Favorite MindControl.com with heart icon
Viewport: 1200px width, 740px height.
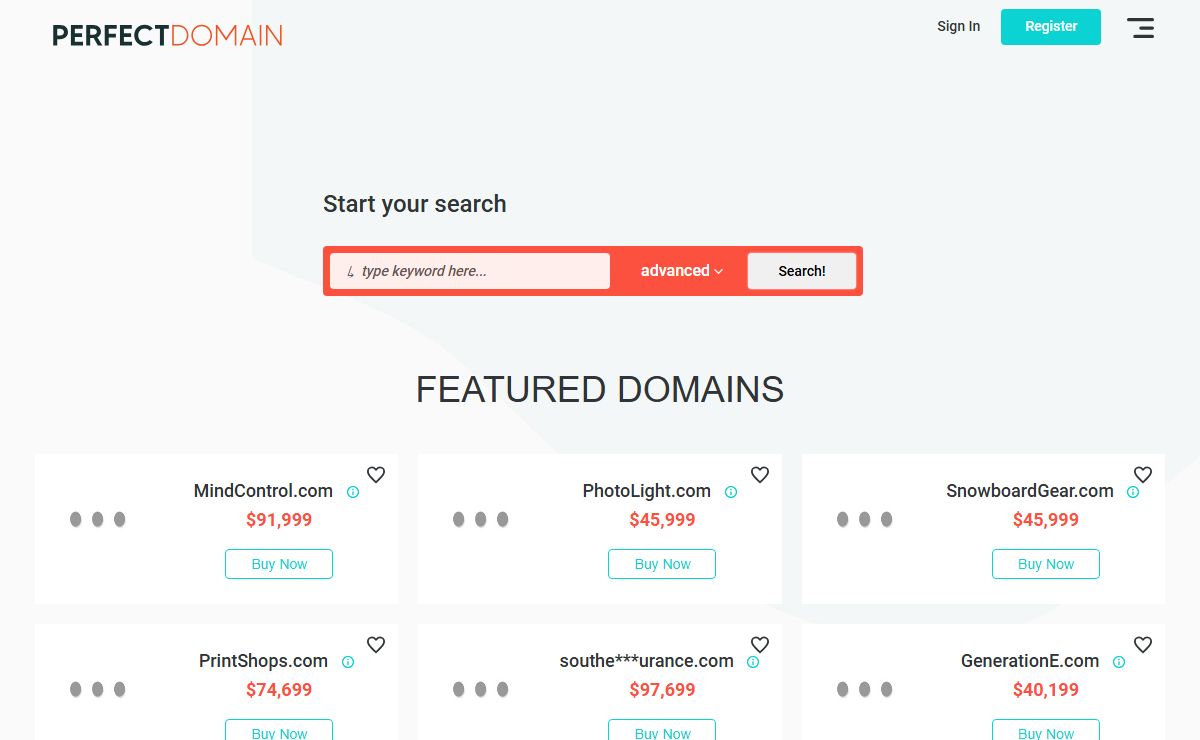pyautogui.click(x=376, y=475)
